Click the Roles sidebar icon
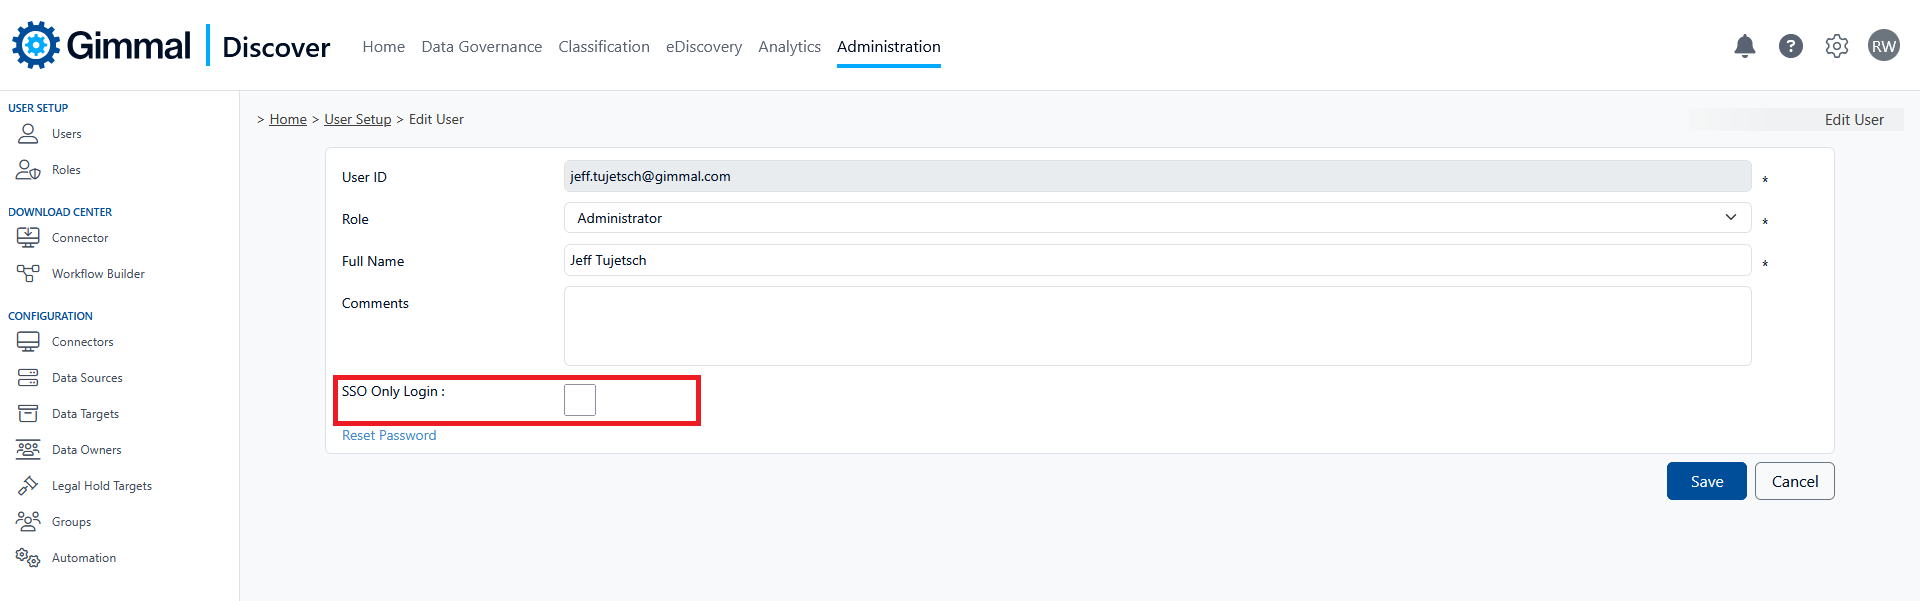 point(28,170)
